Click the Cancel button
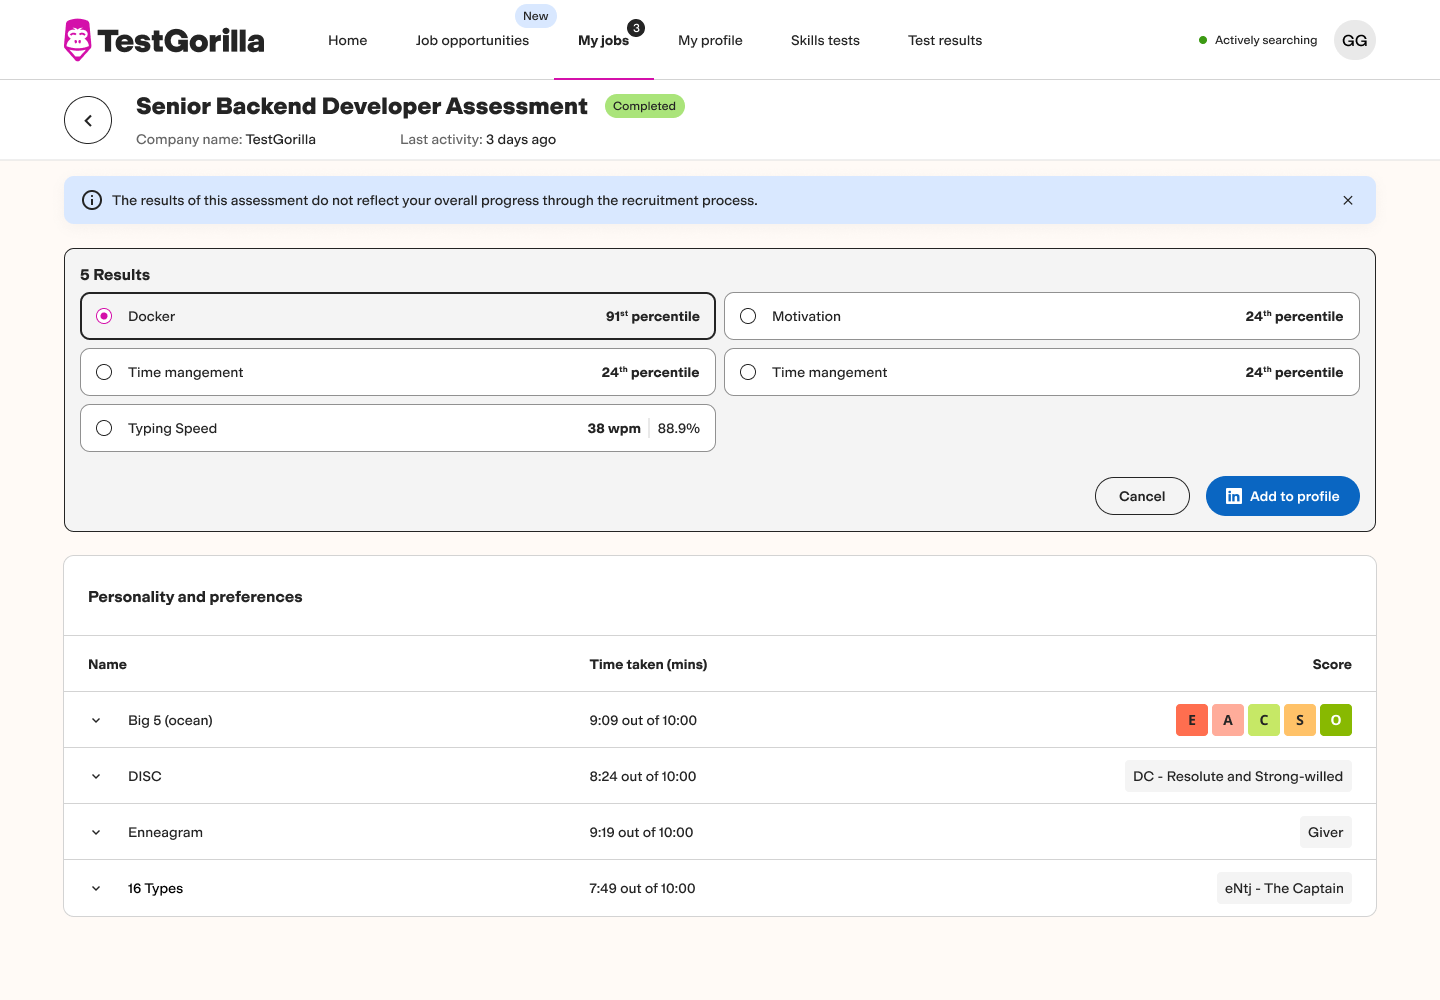The image size is (1440, 1000). [1142, 496]
